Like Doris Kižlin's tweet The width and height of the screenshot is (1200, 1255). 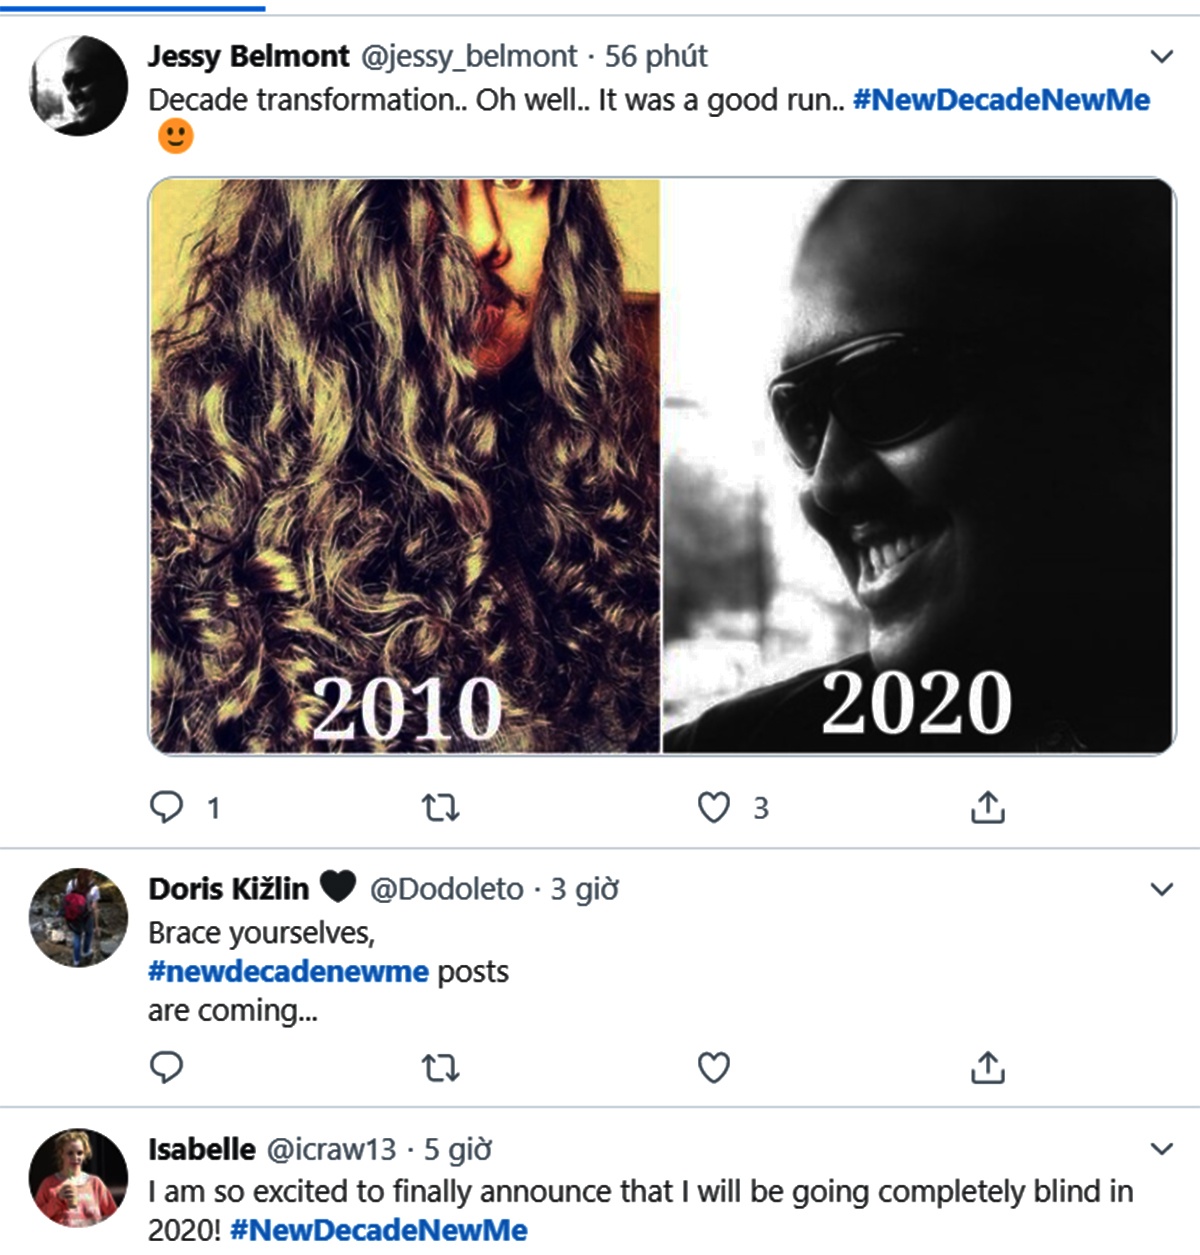tap(713, 1068)
